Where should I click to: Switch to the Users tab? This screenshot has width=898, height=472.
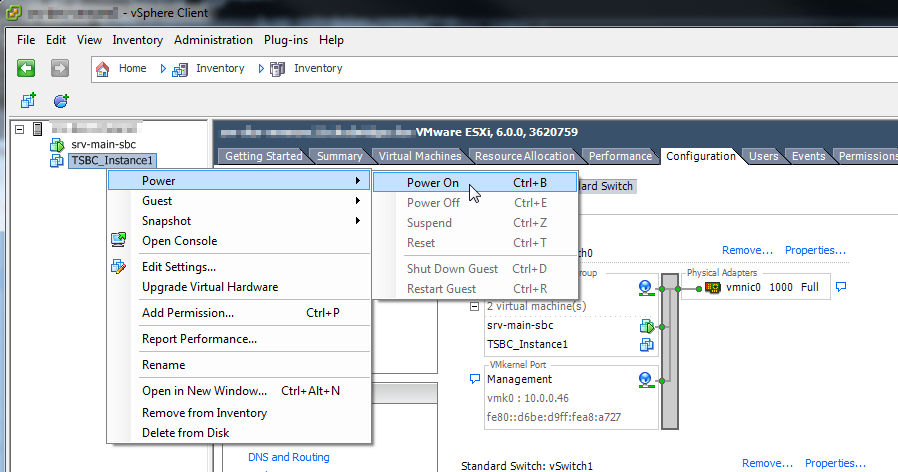pos(763,156)
